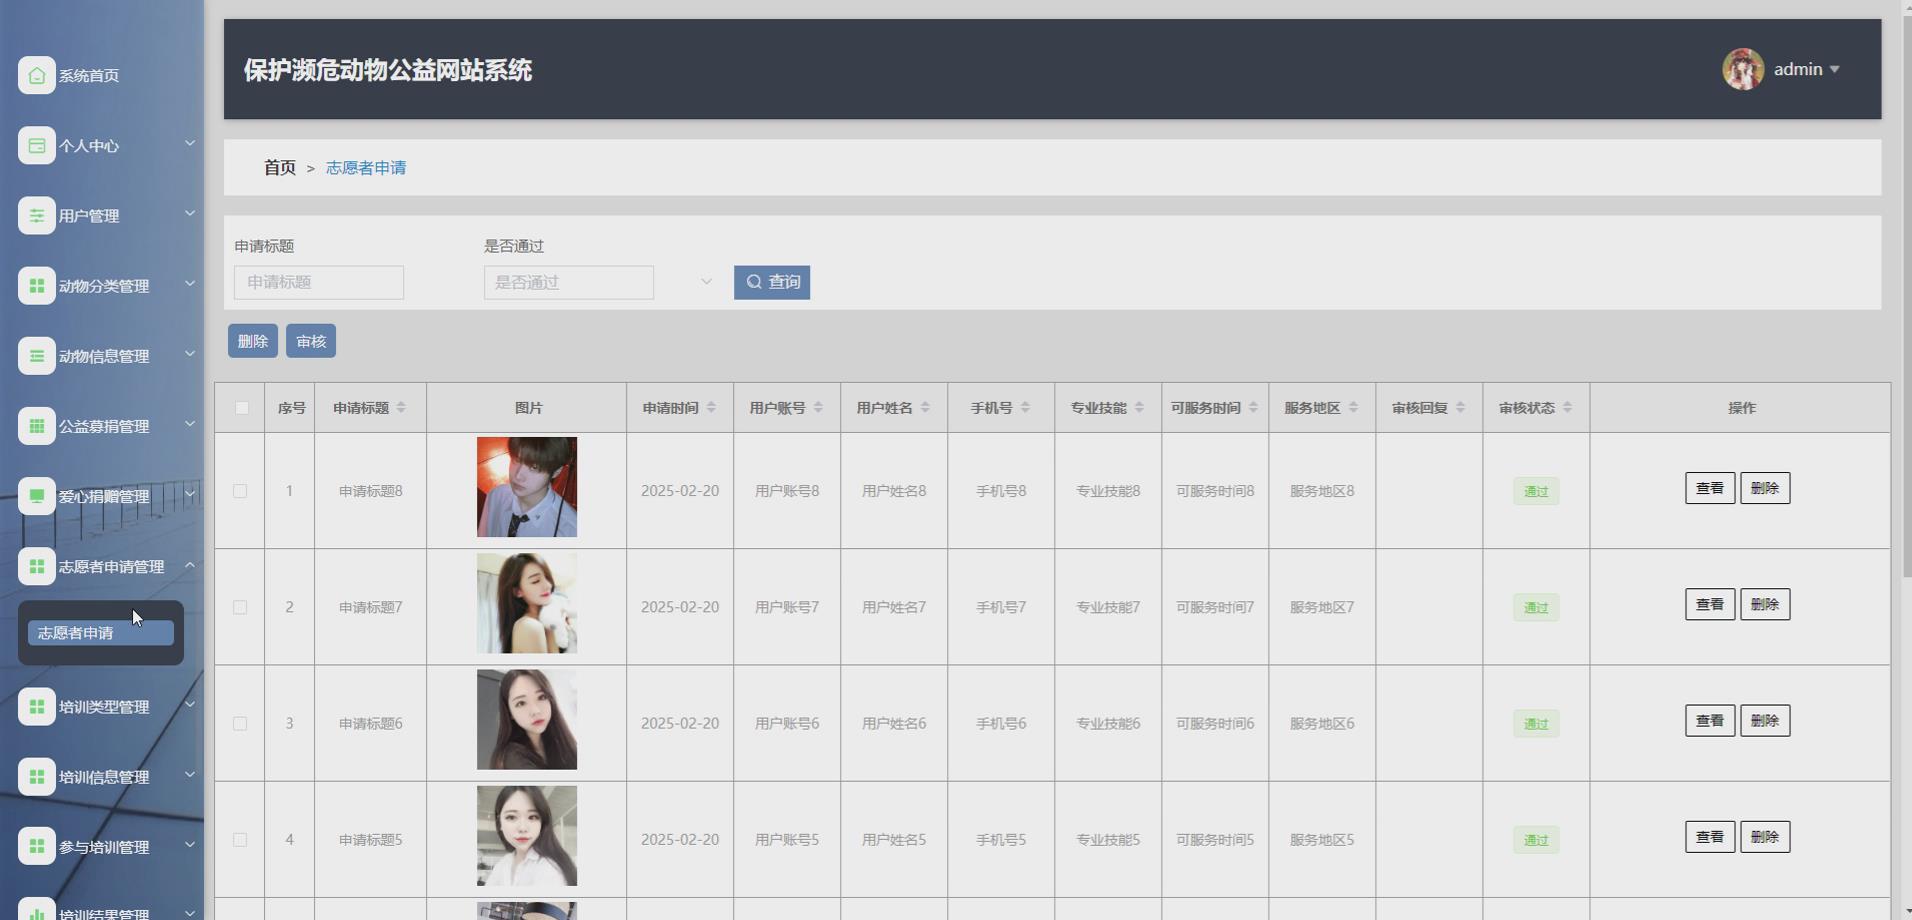
Task: Open the photo thumbnail for 申请标题6
Action: [x=527, y=720]
